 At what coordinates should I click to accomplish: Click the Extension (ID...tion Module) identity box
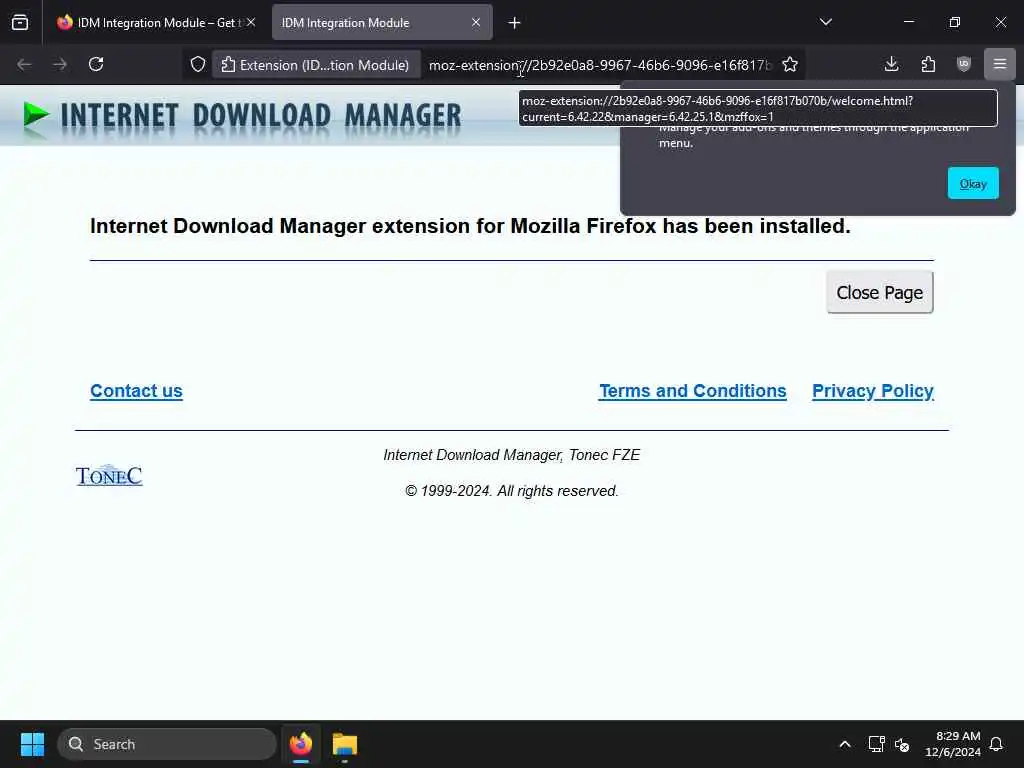316,65
